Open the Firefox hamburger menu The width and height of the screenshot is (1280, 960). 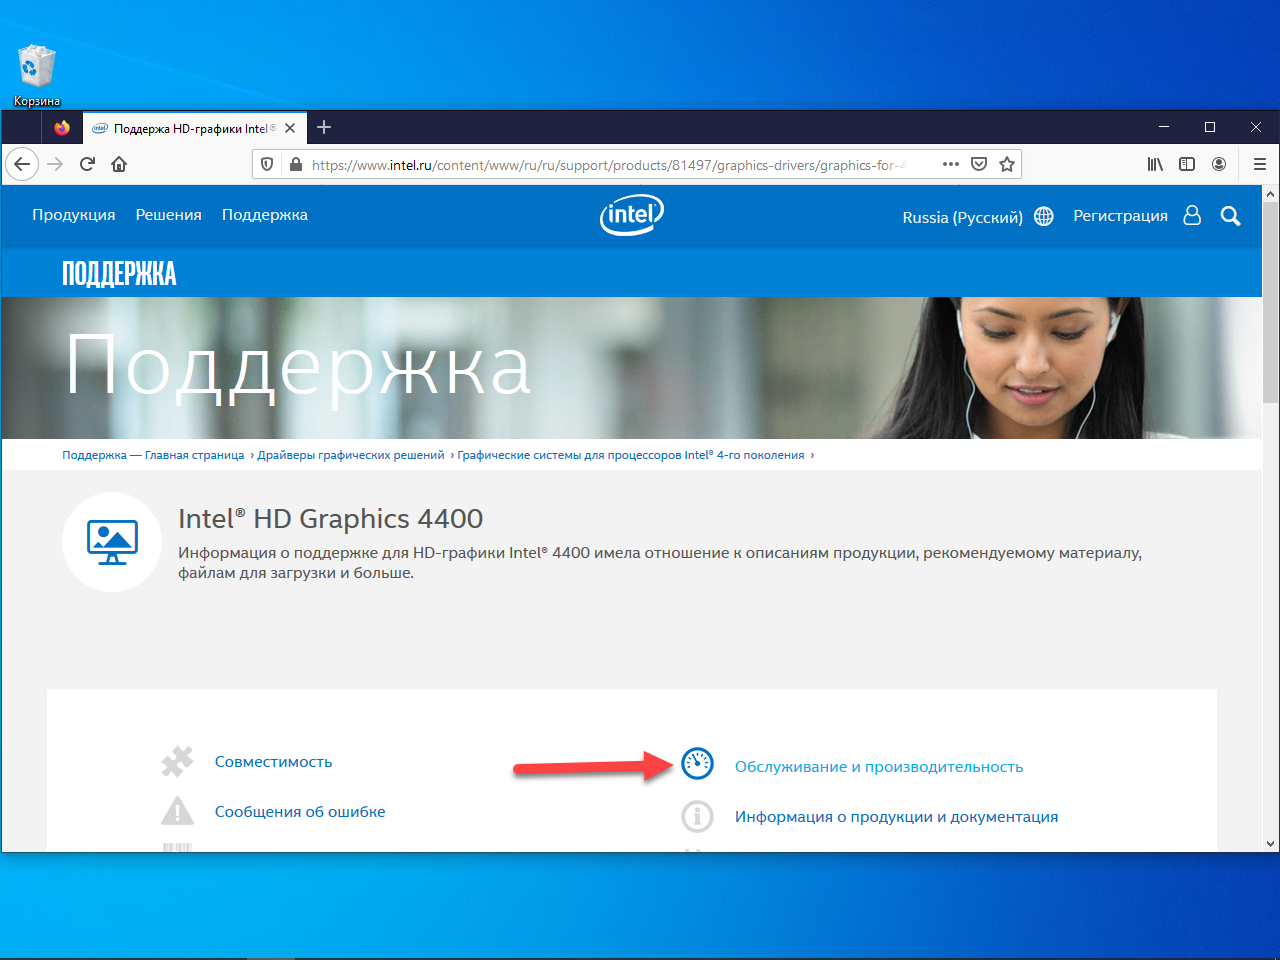(1260, 164)
